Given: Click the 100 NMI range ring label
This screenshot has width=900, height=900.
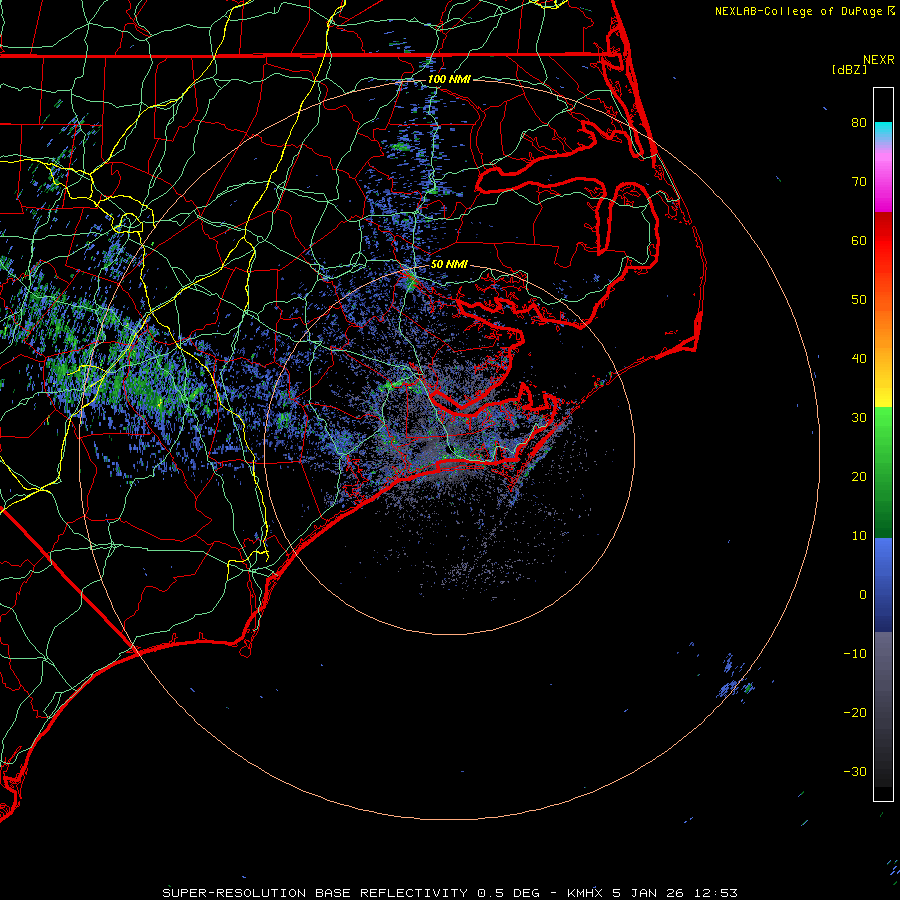Looking at the screenshot, I should pyautogui.click(x=449, y=79).
